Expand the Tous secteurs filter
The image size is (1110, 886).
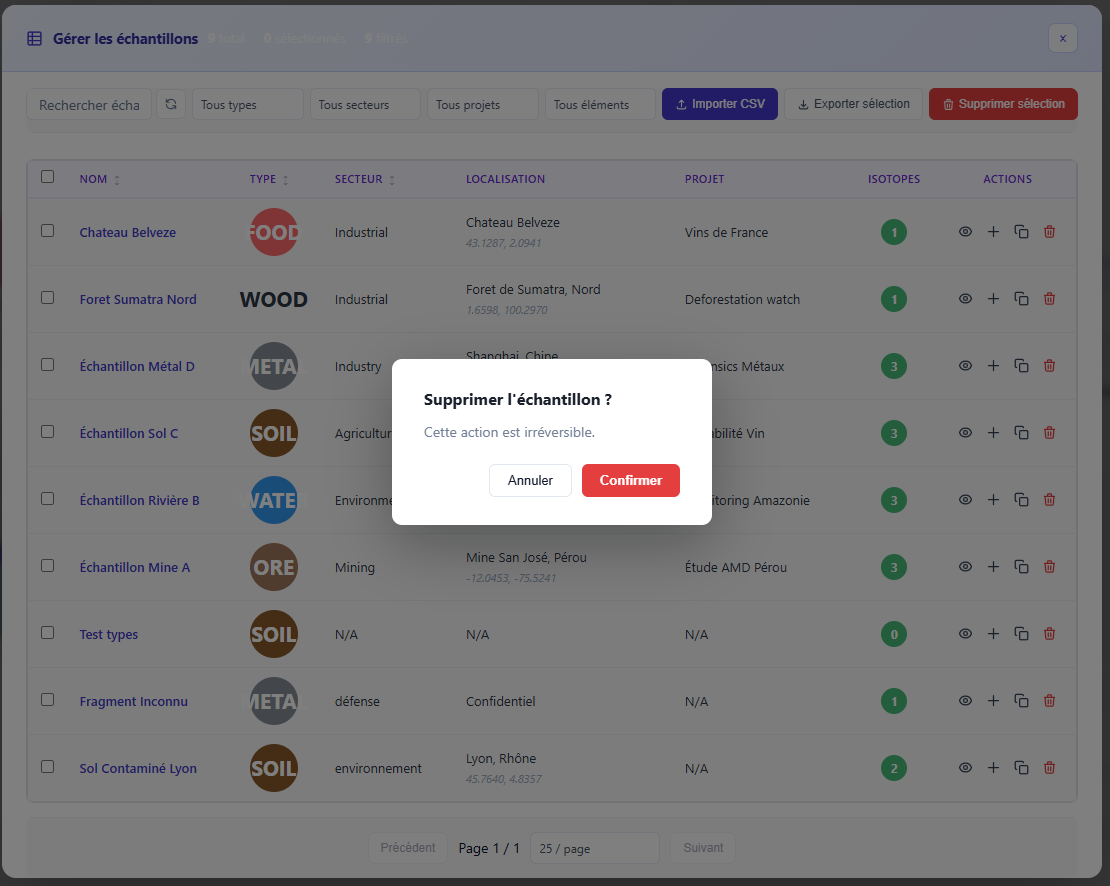click(x=365, y=105)
